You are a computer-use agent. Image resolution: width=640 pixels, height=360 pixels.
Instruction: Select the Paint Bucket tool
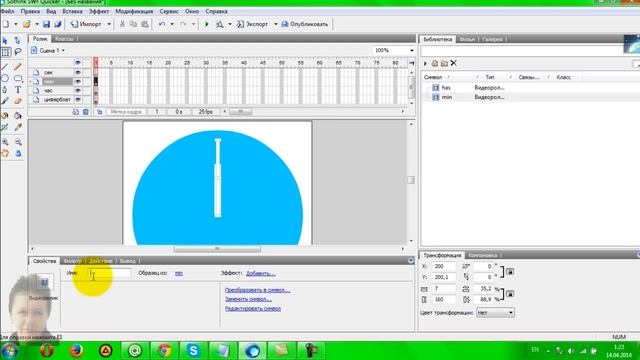point(18,116)
